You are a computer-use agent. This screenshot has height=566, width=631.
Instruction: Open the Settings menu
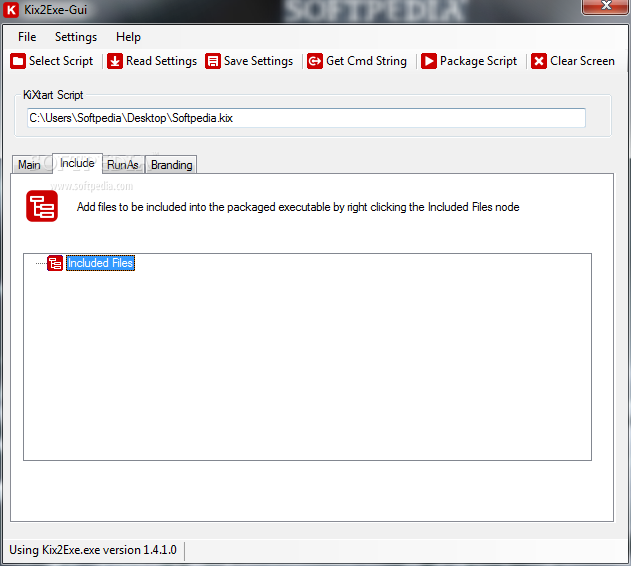(x=76, y=37)
